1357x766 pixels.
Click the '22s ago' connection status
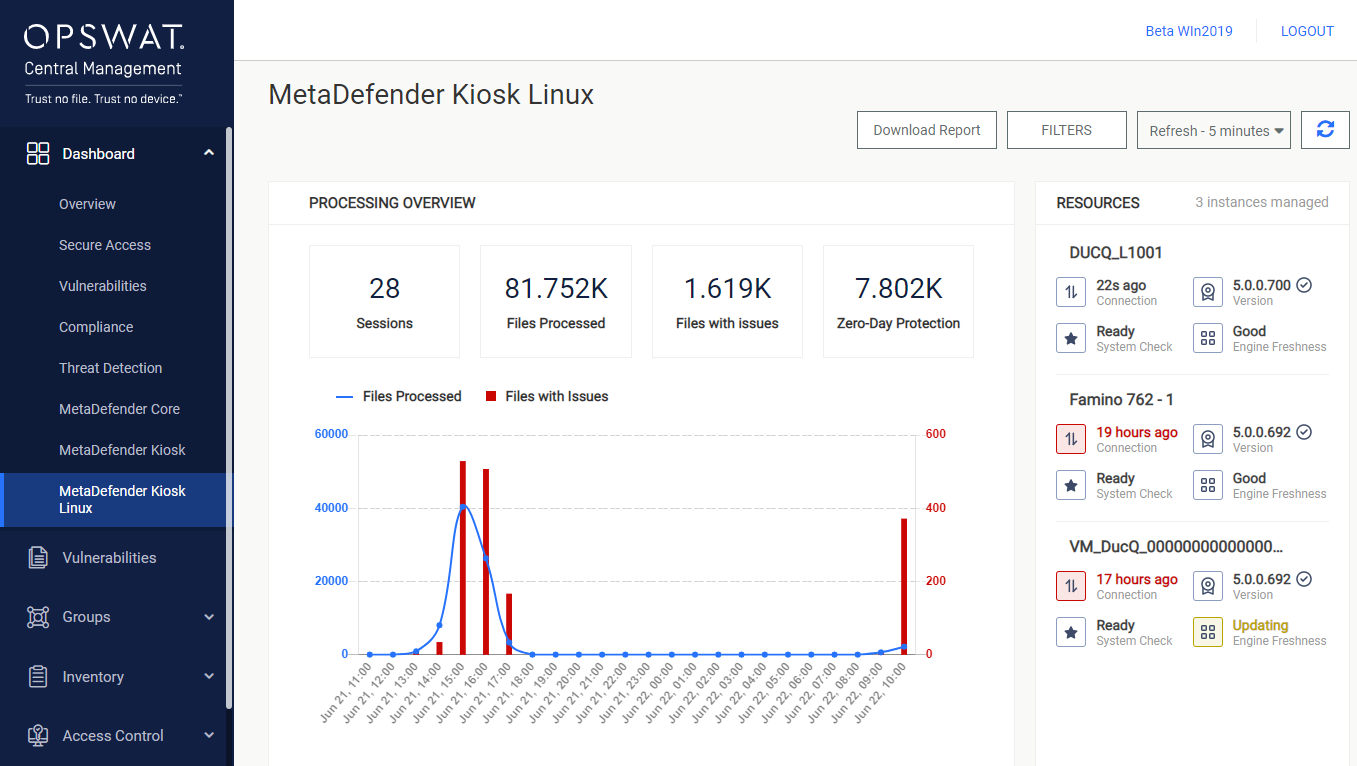(1121, 285)
